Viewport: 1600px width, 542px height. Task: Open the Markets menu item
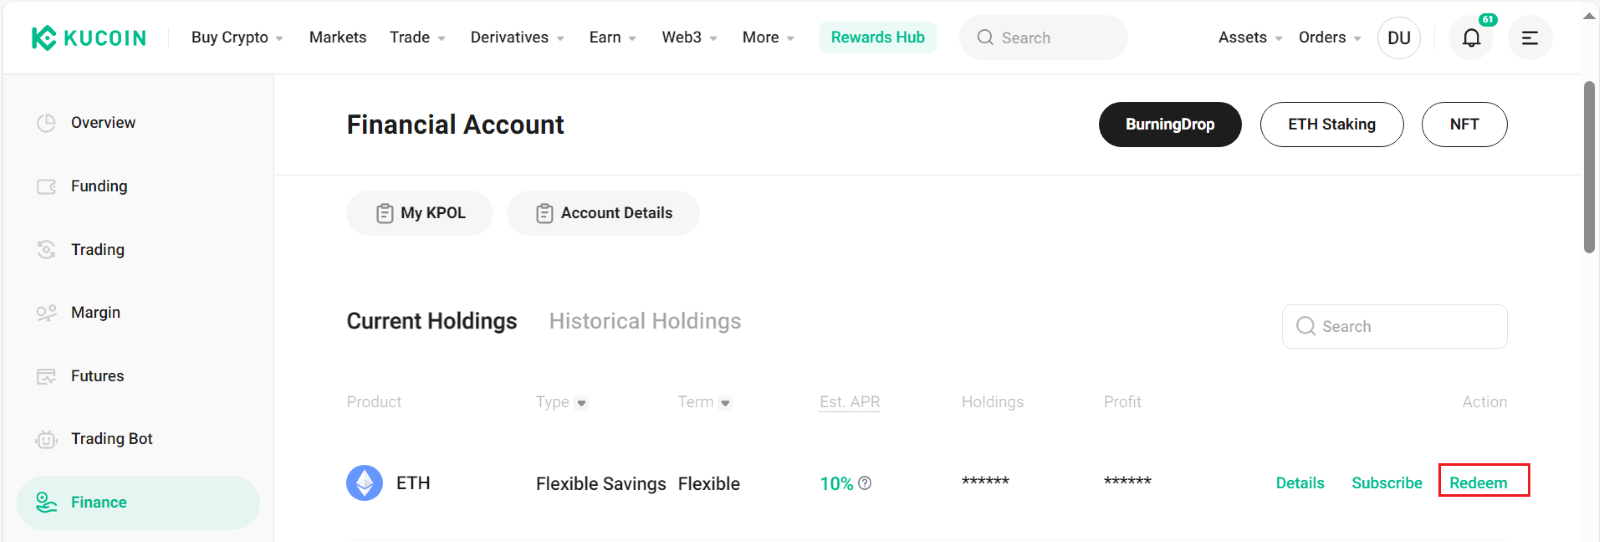(337, 37)
